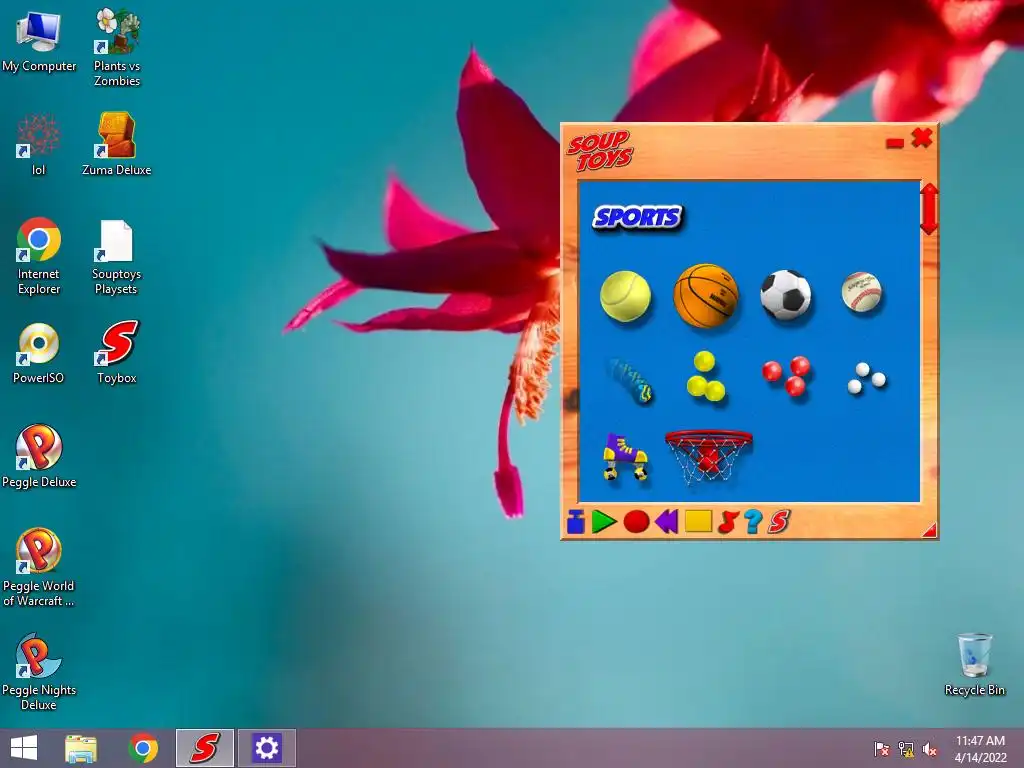Select the PowerISO desktop icon
The height and width of the screenshot is (768, 1024).
(39, 353)
